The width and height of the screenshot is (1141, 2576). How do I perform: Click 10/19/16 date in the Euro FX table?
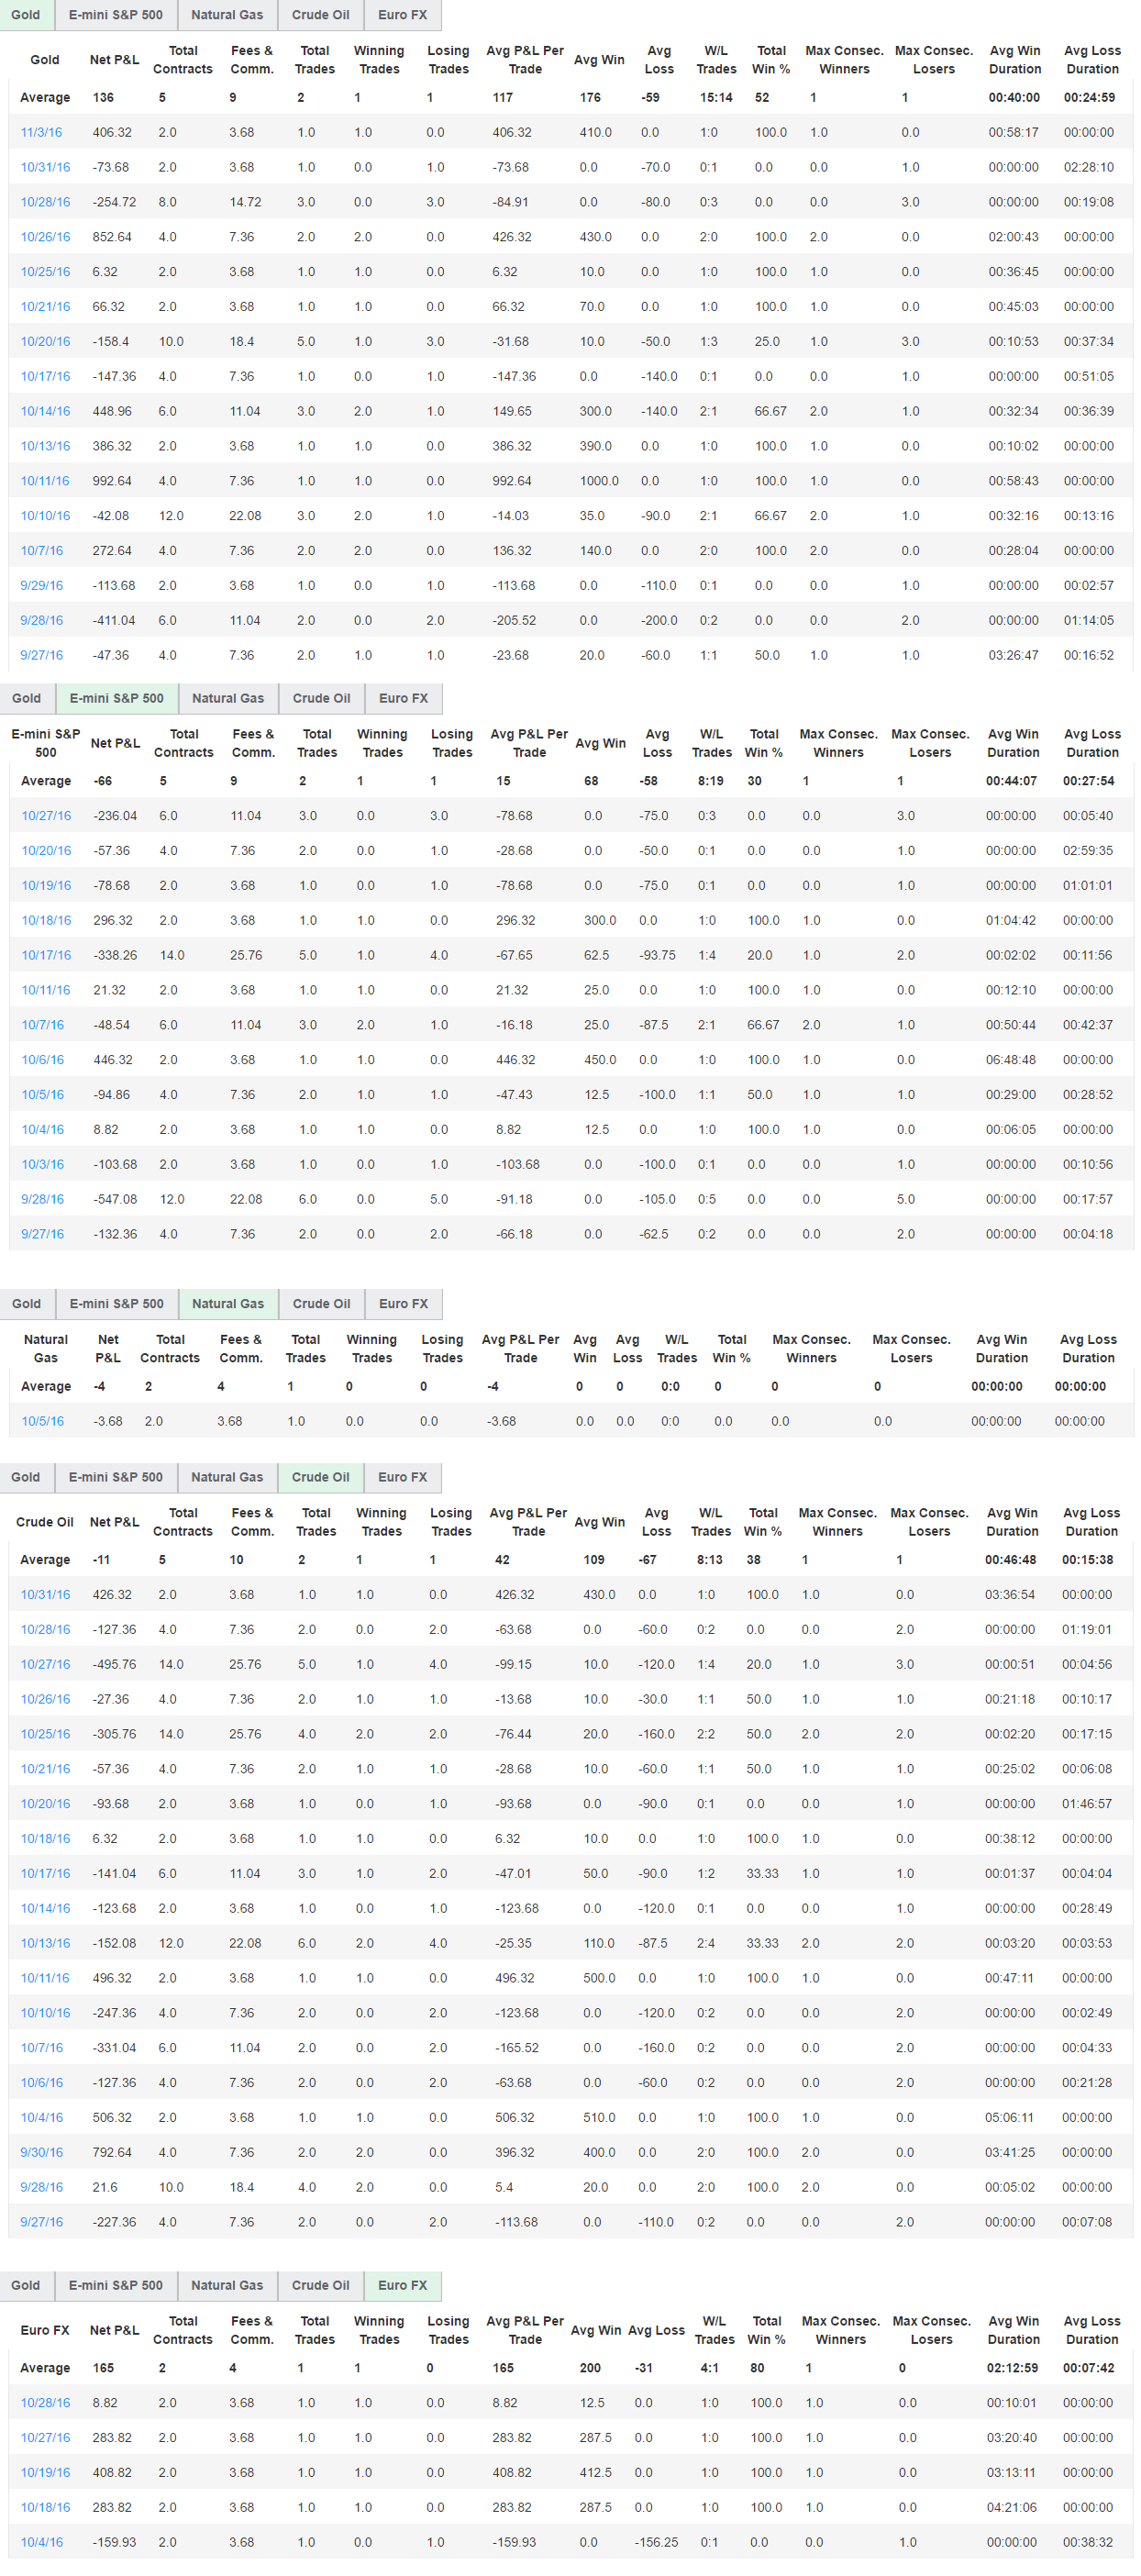[x=45, y=2472]
